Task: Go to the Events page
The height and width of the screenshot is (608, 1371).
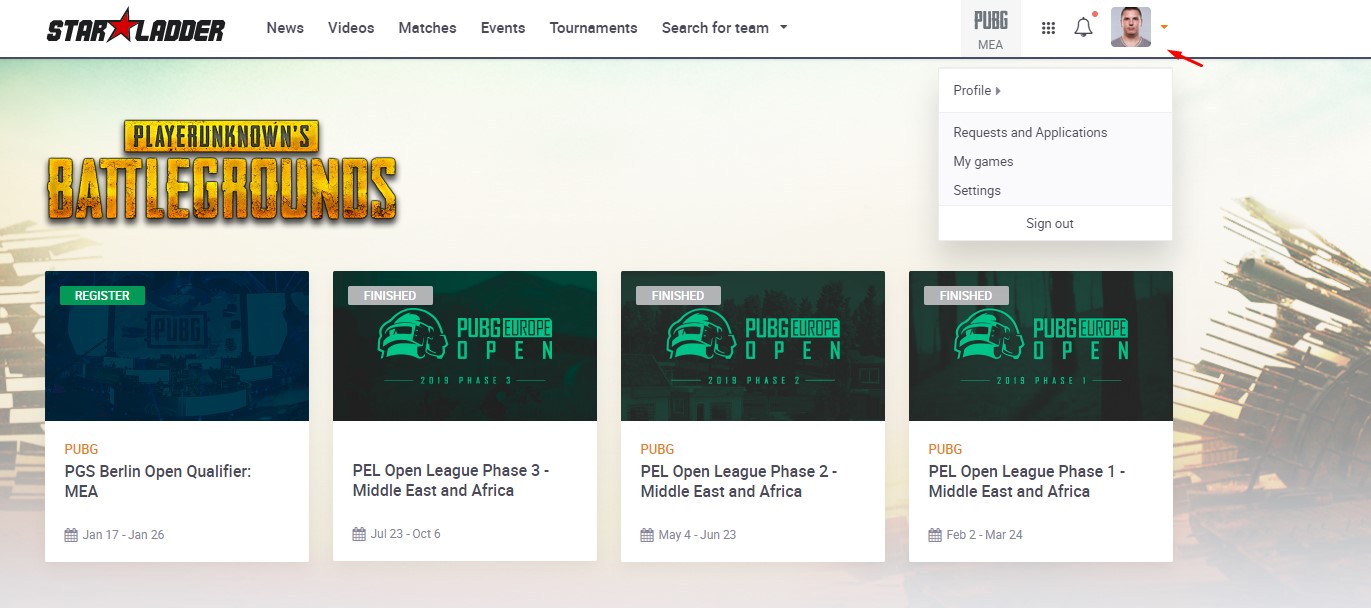Action: point(503,28)
